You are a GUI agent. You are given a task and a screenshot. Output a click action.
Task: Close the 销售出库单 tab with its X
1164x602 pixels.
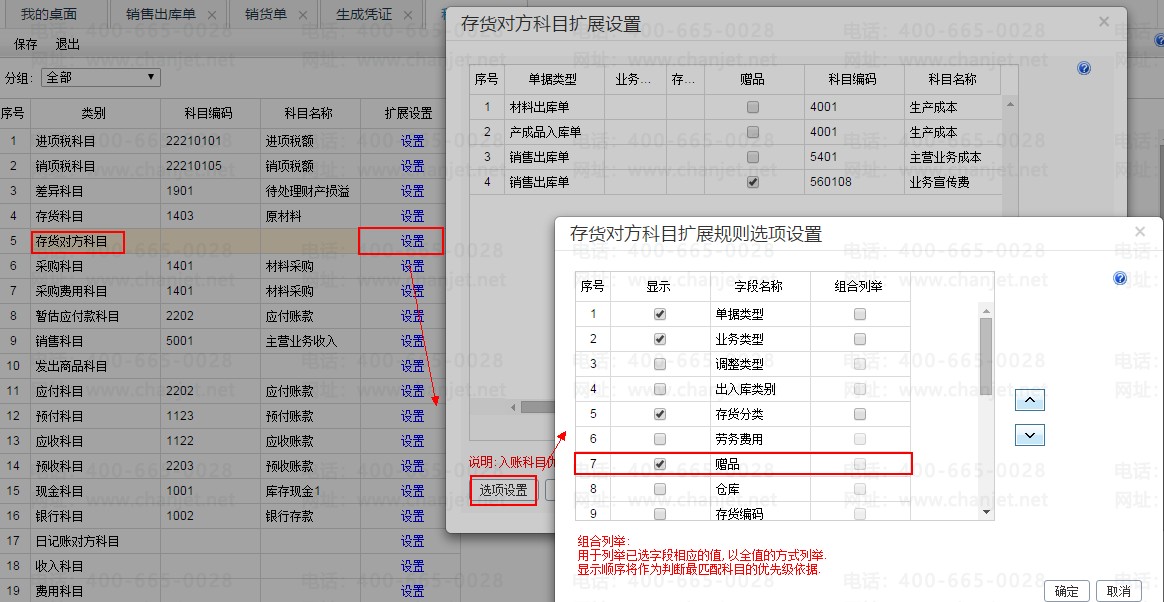coord(211,15)
